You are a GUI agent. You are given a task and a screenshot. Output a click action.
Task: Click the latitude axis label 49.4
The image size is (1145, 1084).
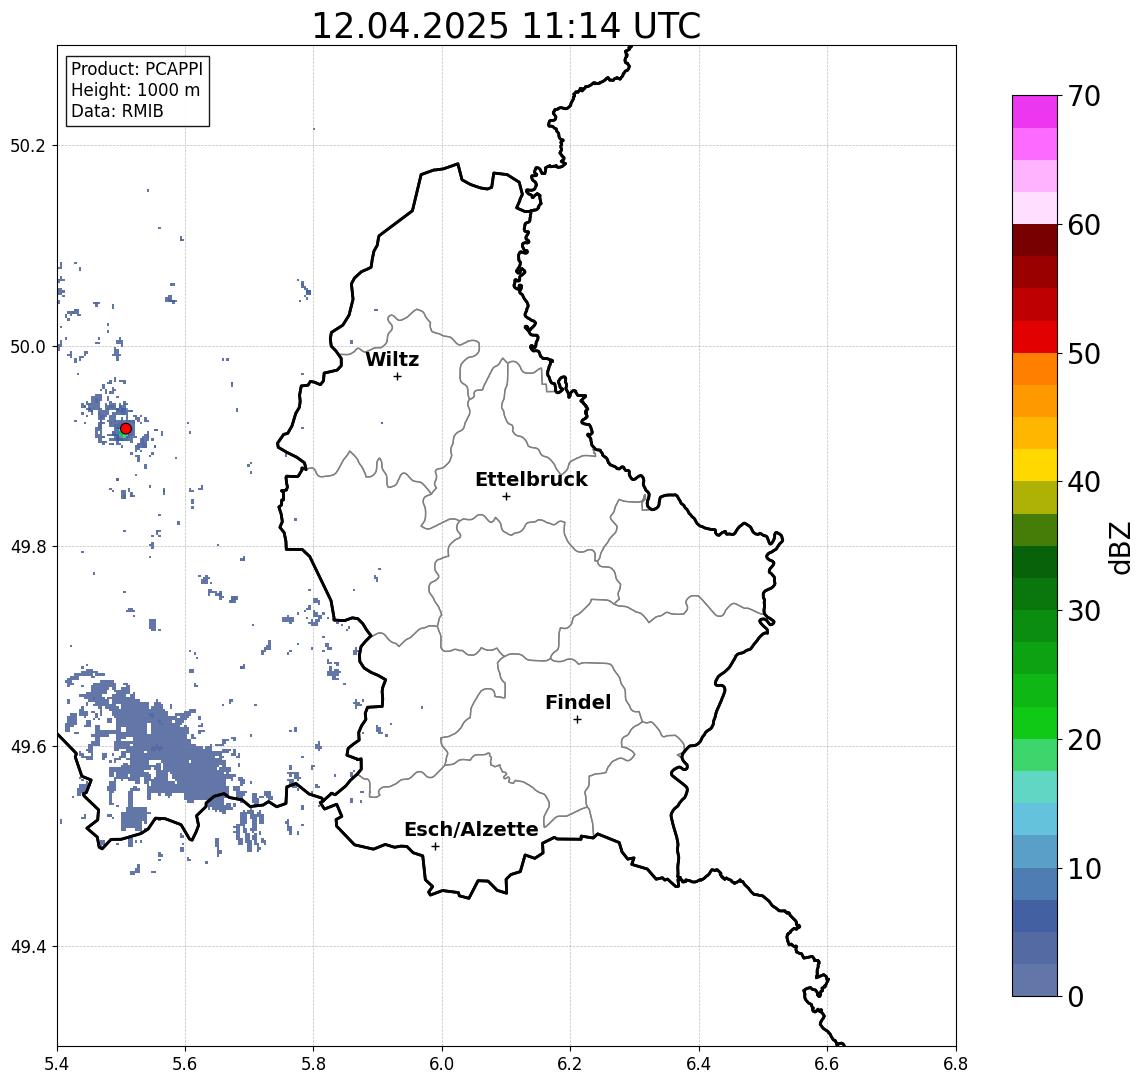[x=28, y=947]
